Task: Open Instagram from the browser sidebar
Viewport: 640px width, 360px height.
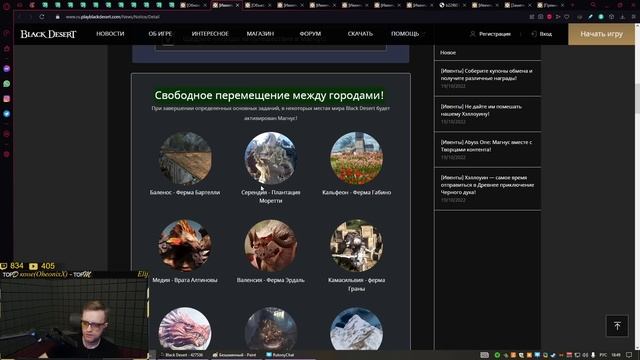Action: point(7,99)
